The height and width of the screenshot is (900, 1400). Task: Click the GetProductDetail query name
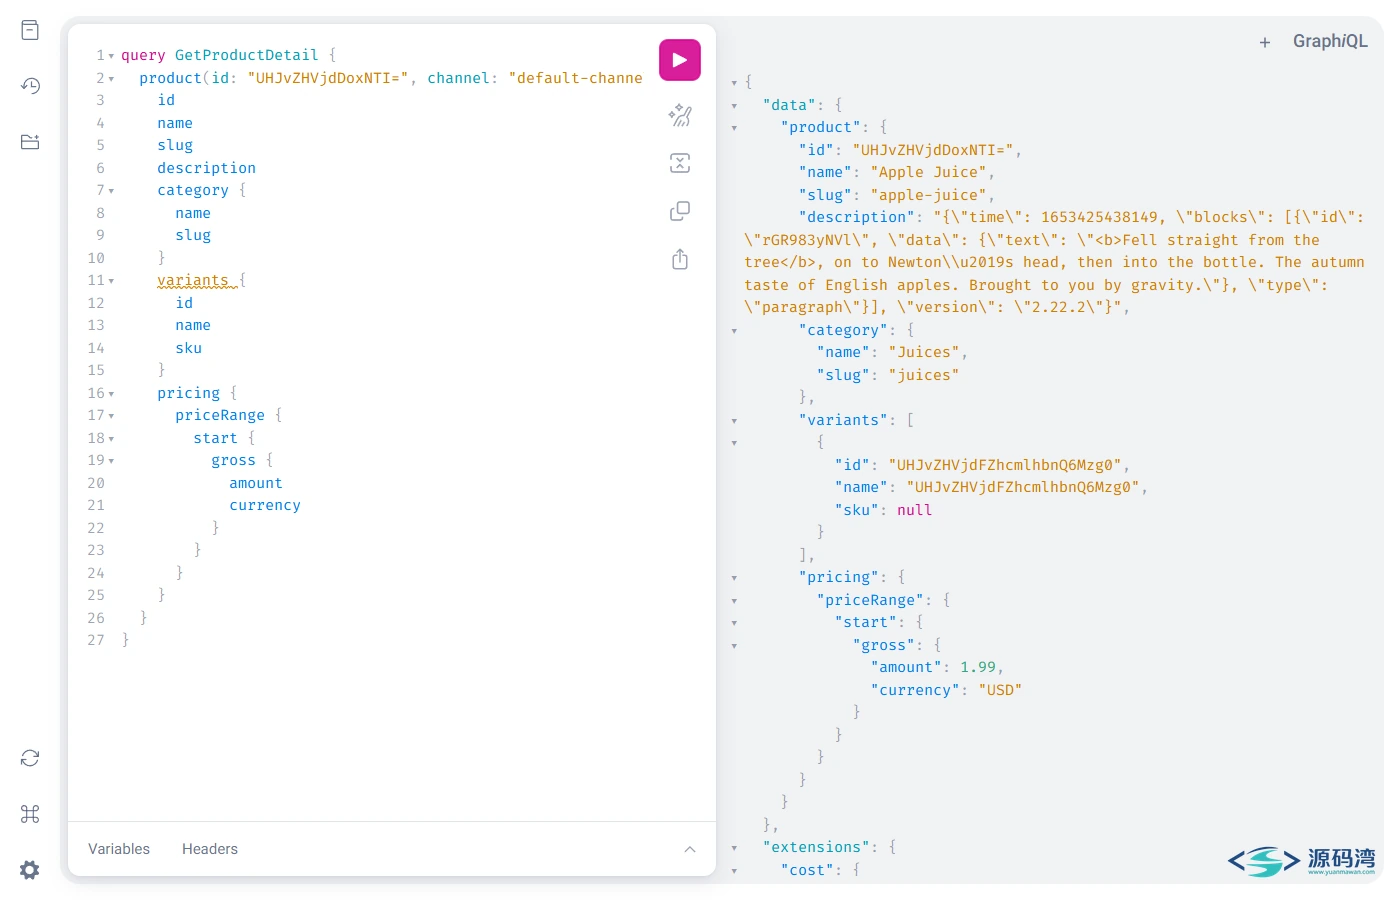point(247,55)
